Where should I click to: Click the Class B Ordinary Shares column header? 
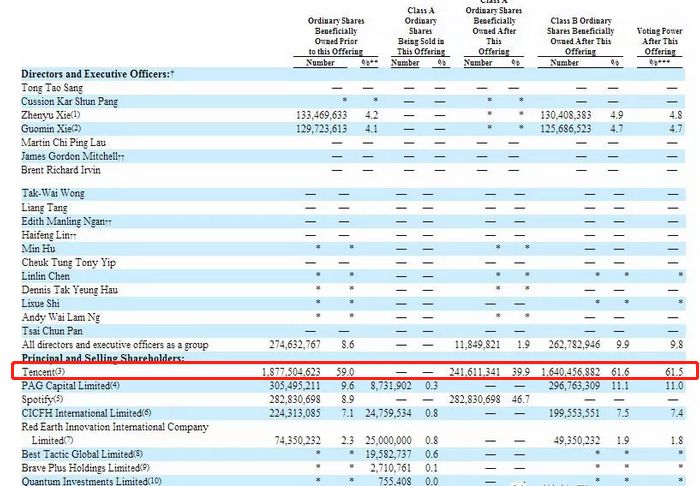click(580, 33)
